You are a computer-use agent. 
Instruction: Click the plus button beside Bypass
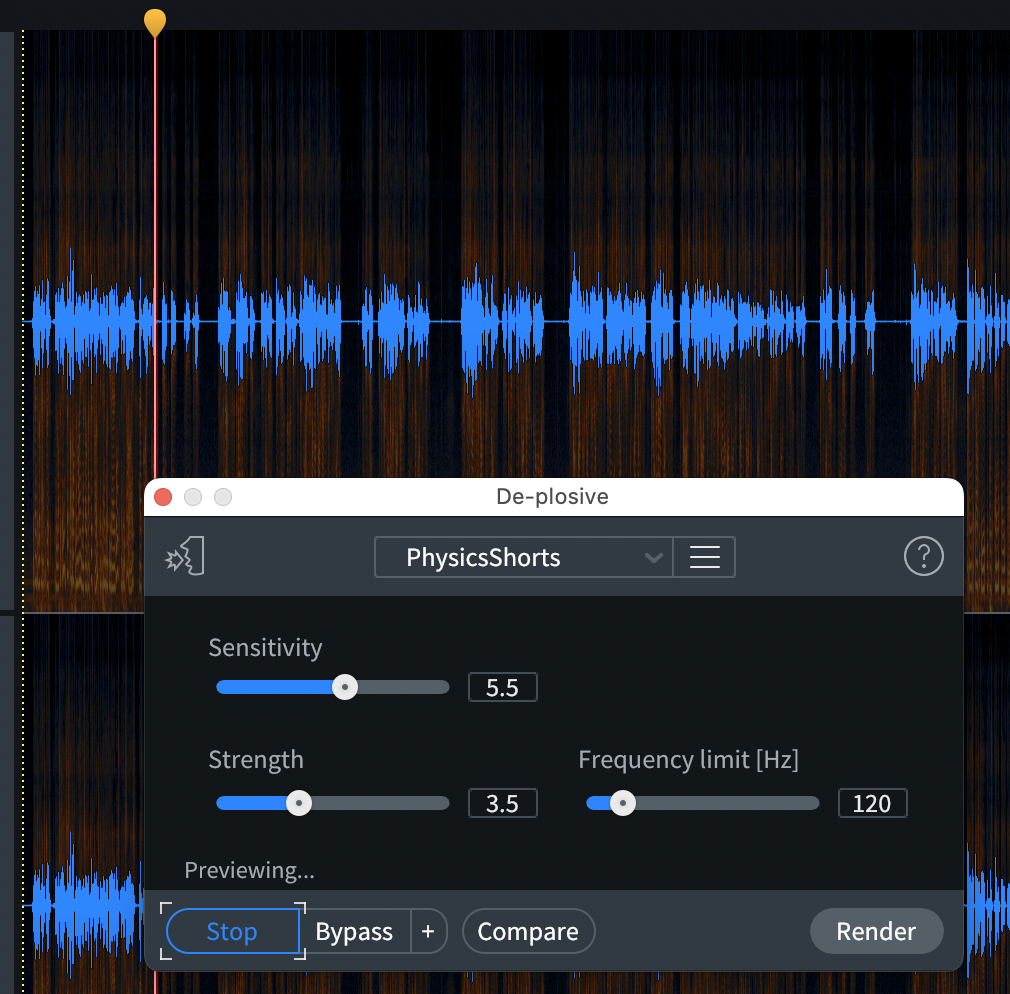click(428, 932)
